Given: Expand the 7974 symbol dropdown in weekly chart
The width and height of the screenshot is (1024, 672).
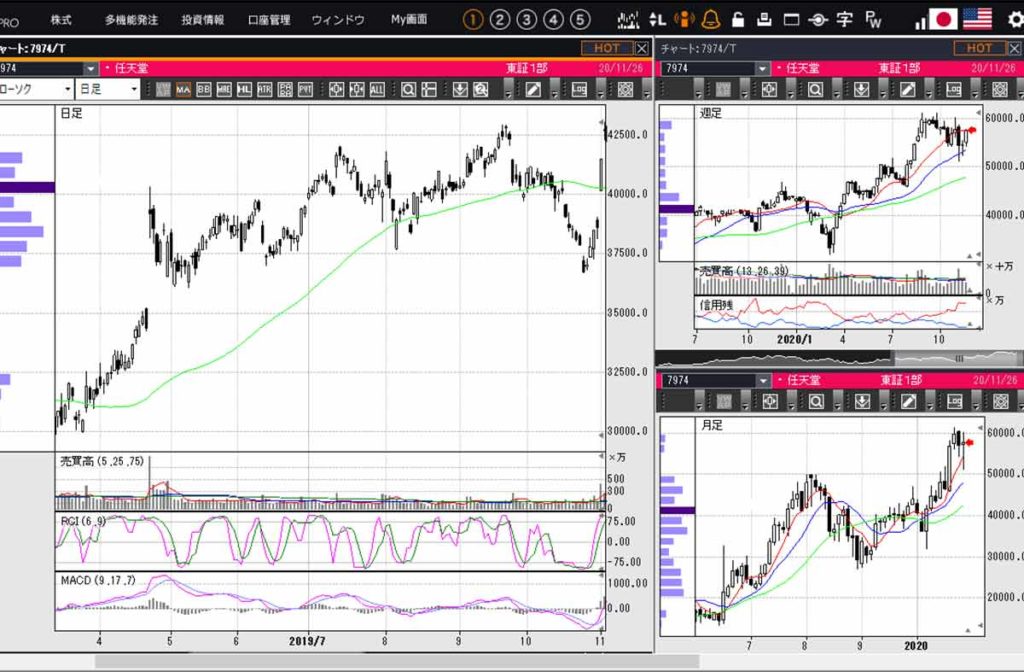Looking at the screenshot, I should tap(764, 68).
